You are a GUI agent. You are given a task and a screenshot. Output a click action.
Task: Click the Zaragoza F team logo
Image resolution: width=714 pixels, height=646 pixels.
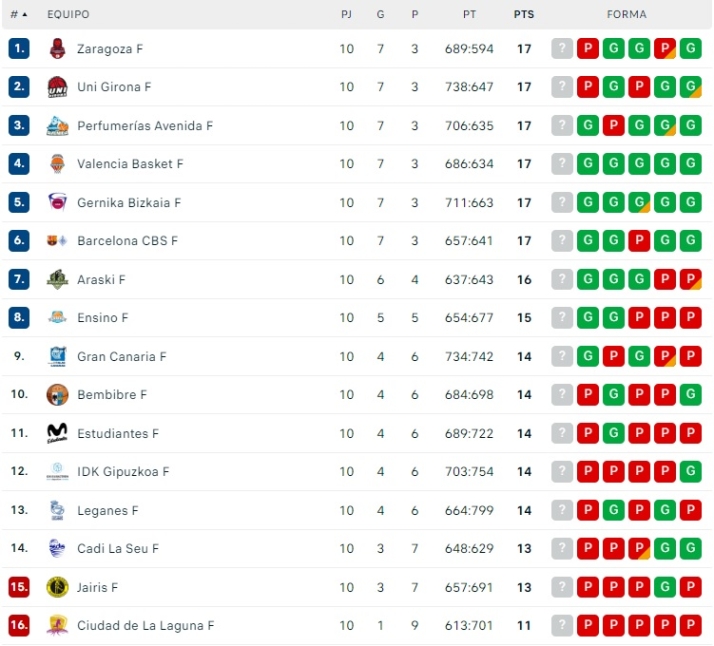pyautogui.click(x=57, y=49)
